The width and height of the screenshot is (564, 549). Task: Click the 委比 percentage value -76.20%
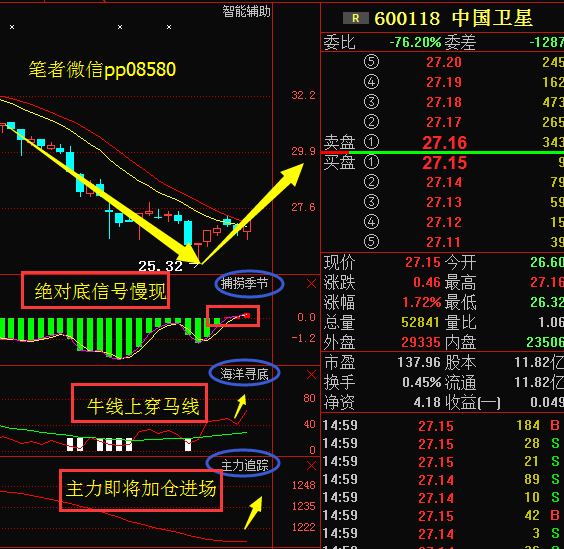[x=415, y=42]
